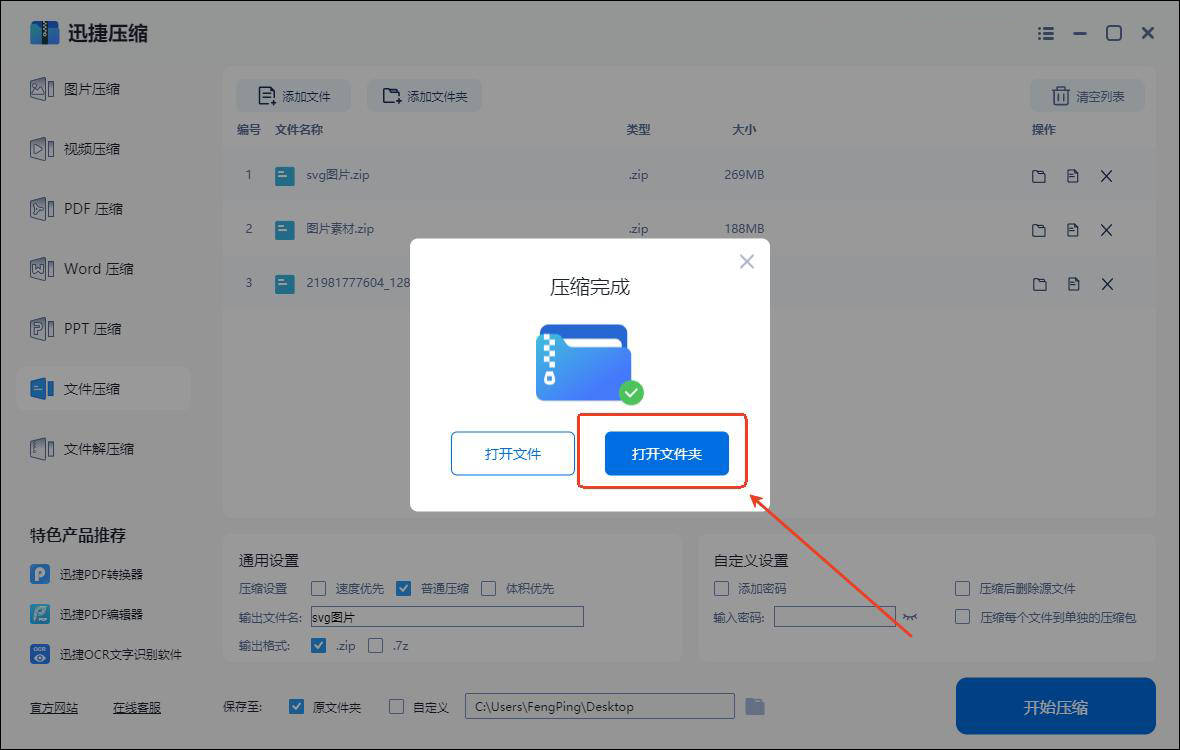
Task: Enable the 添加密码 checkbox
Action: point(722,588)
